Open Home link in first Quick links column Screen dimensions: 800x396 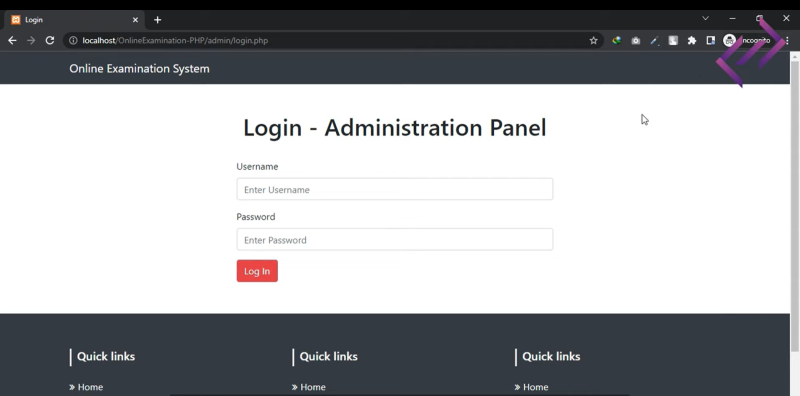tap(86, 387)
